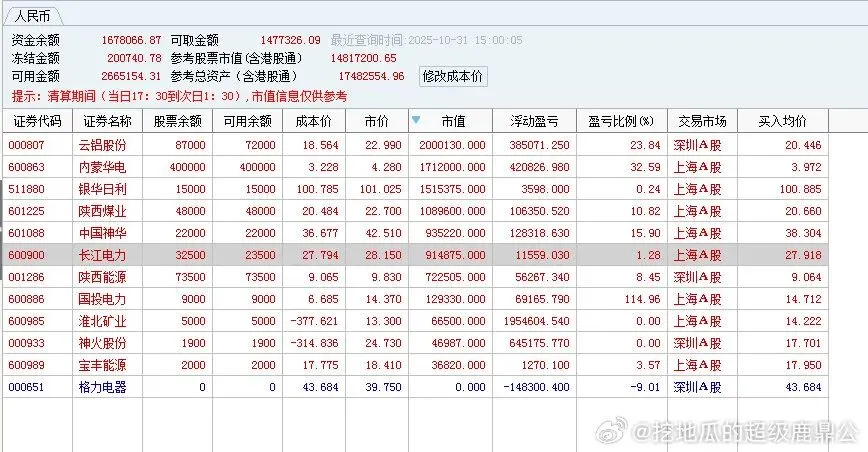Sort by 证券代码 column header
The image size is (868, 452).
coord(37,121)
